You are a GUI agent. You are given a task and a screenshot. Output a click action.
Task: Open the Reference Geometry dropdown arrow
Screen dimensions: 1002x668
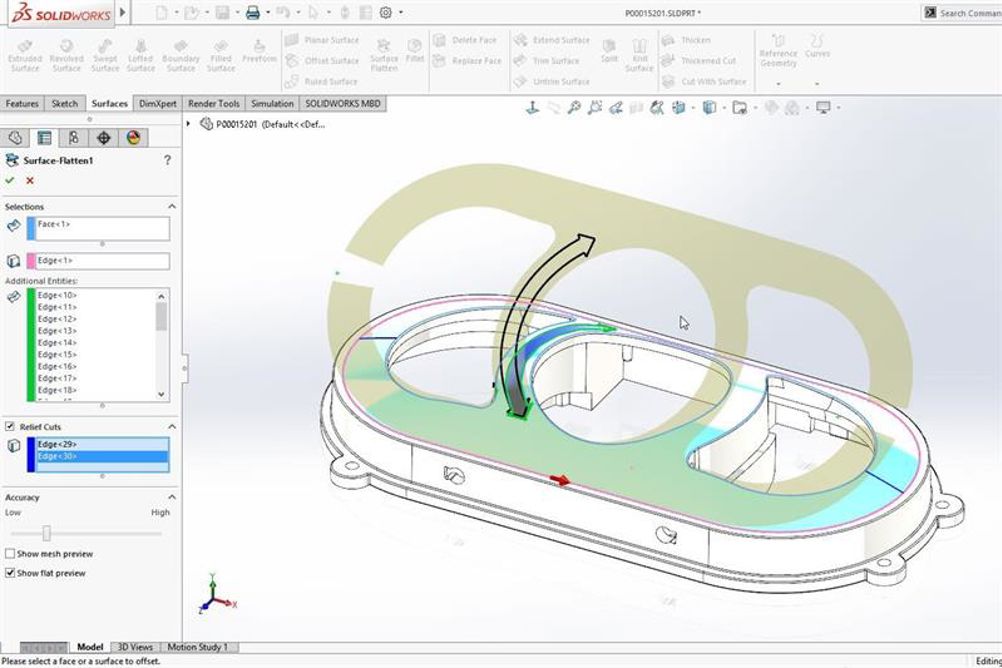(x=778, y=83)
